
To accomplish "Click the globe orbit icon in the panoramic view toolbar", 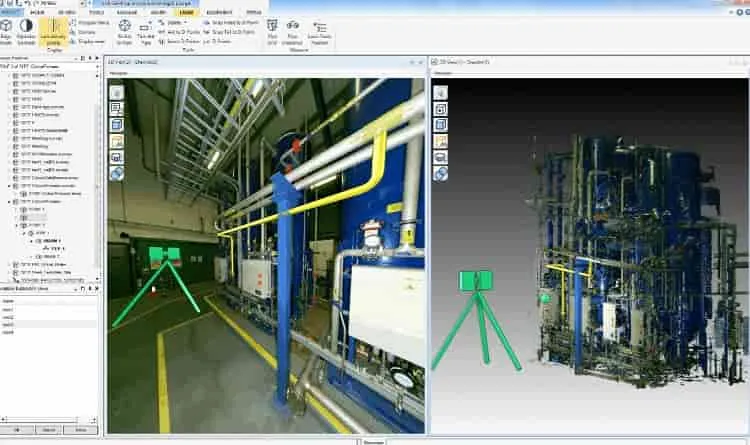I will (x=117, y=173).
